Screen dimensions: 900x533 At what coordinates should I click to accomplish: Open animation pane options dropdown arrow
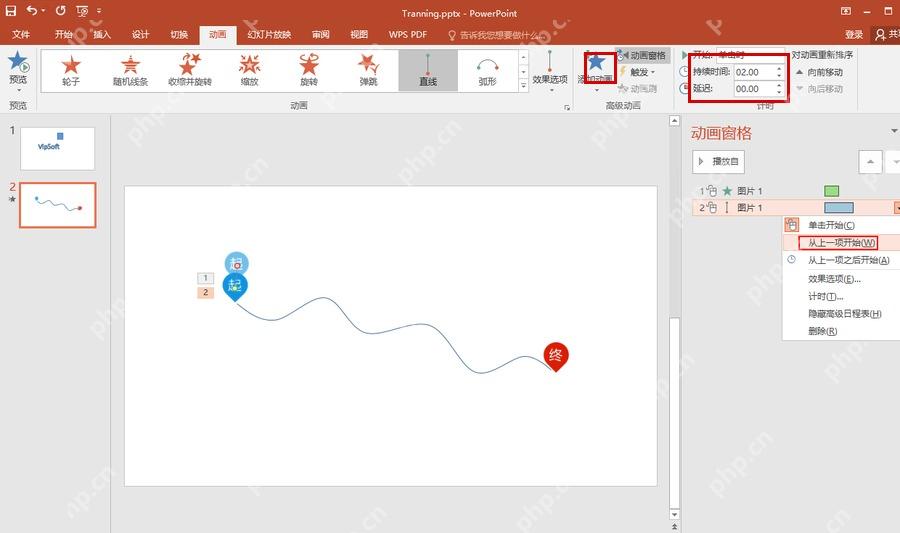[894, 132]
